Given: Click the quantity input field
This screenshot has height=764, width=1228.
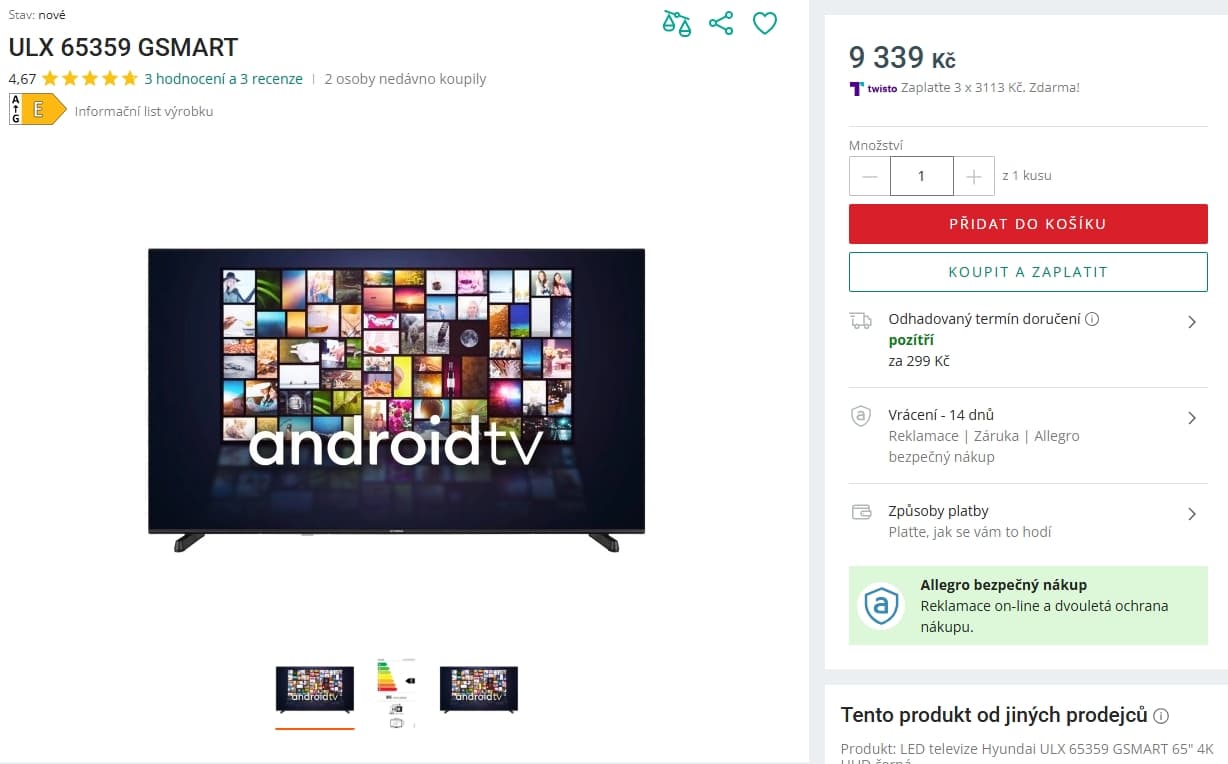Looking at the screenshot, I should point(922,176).
